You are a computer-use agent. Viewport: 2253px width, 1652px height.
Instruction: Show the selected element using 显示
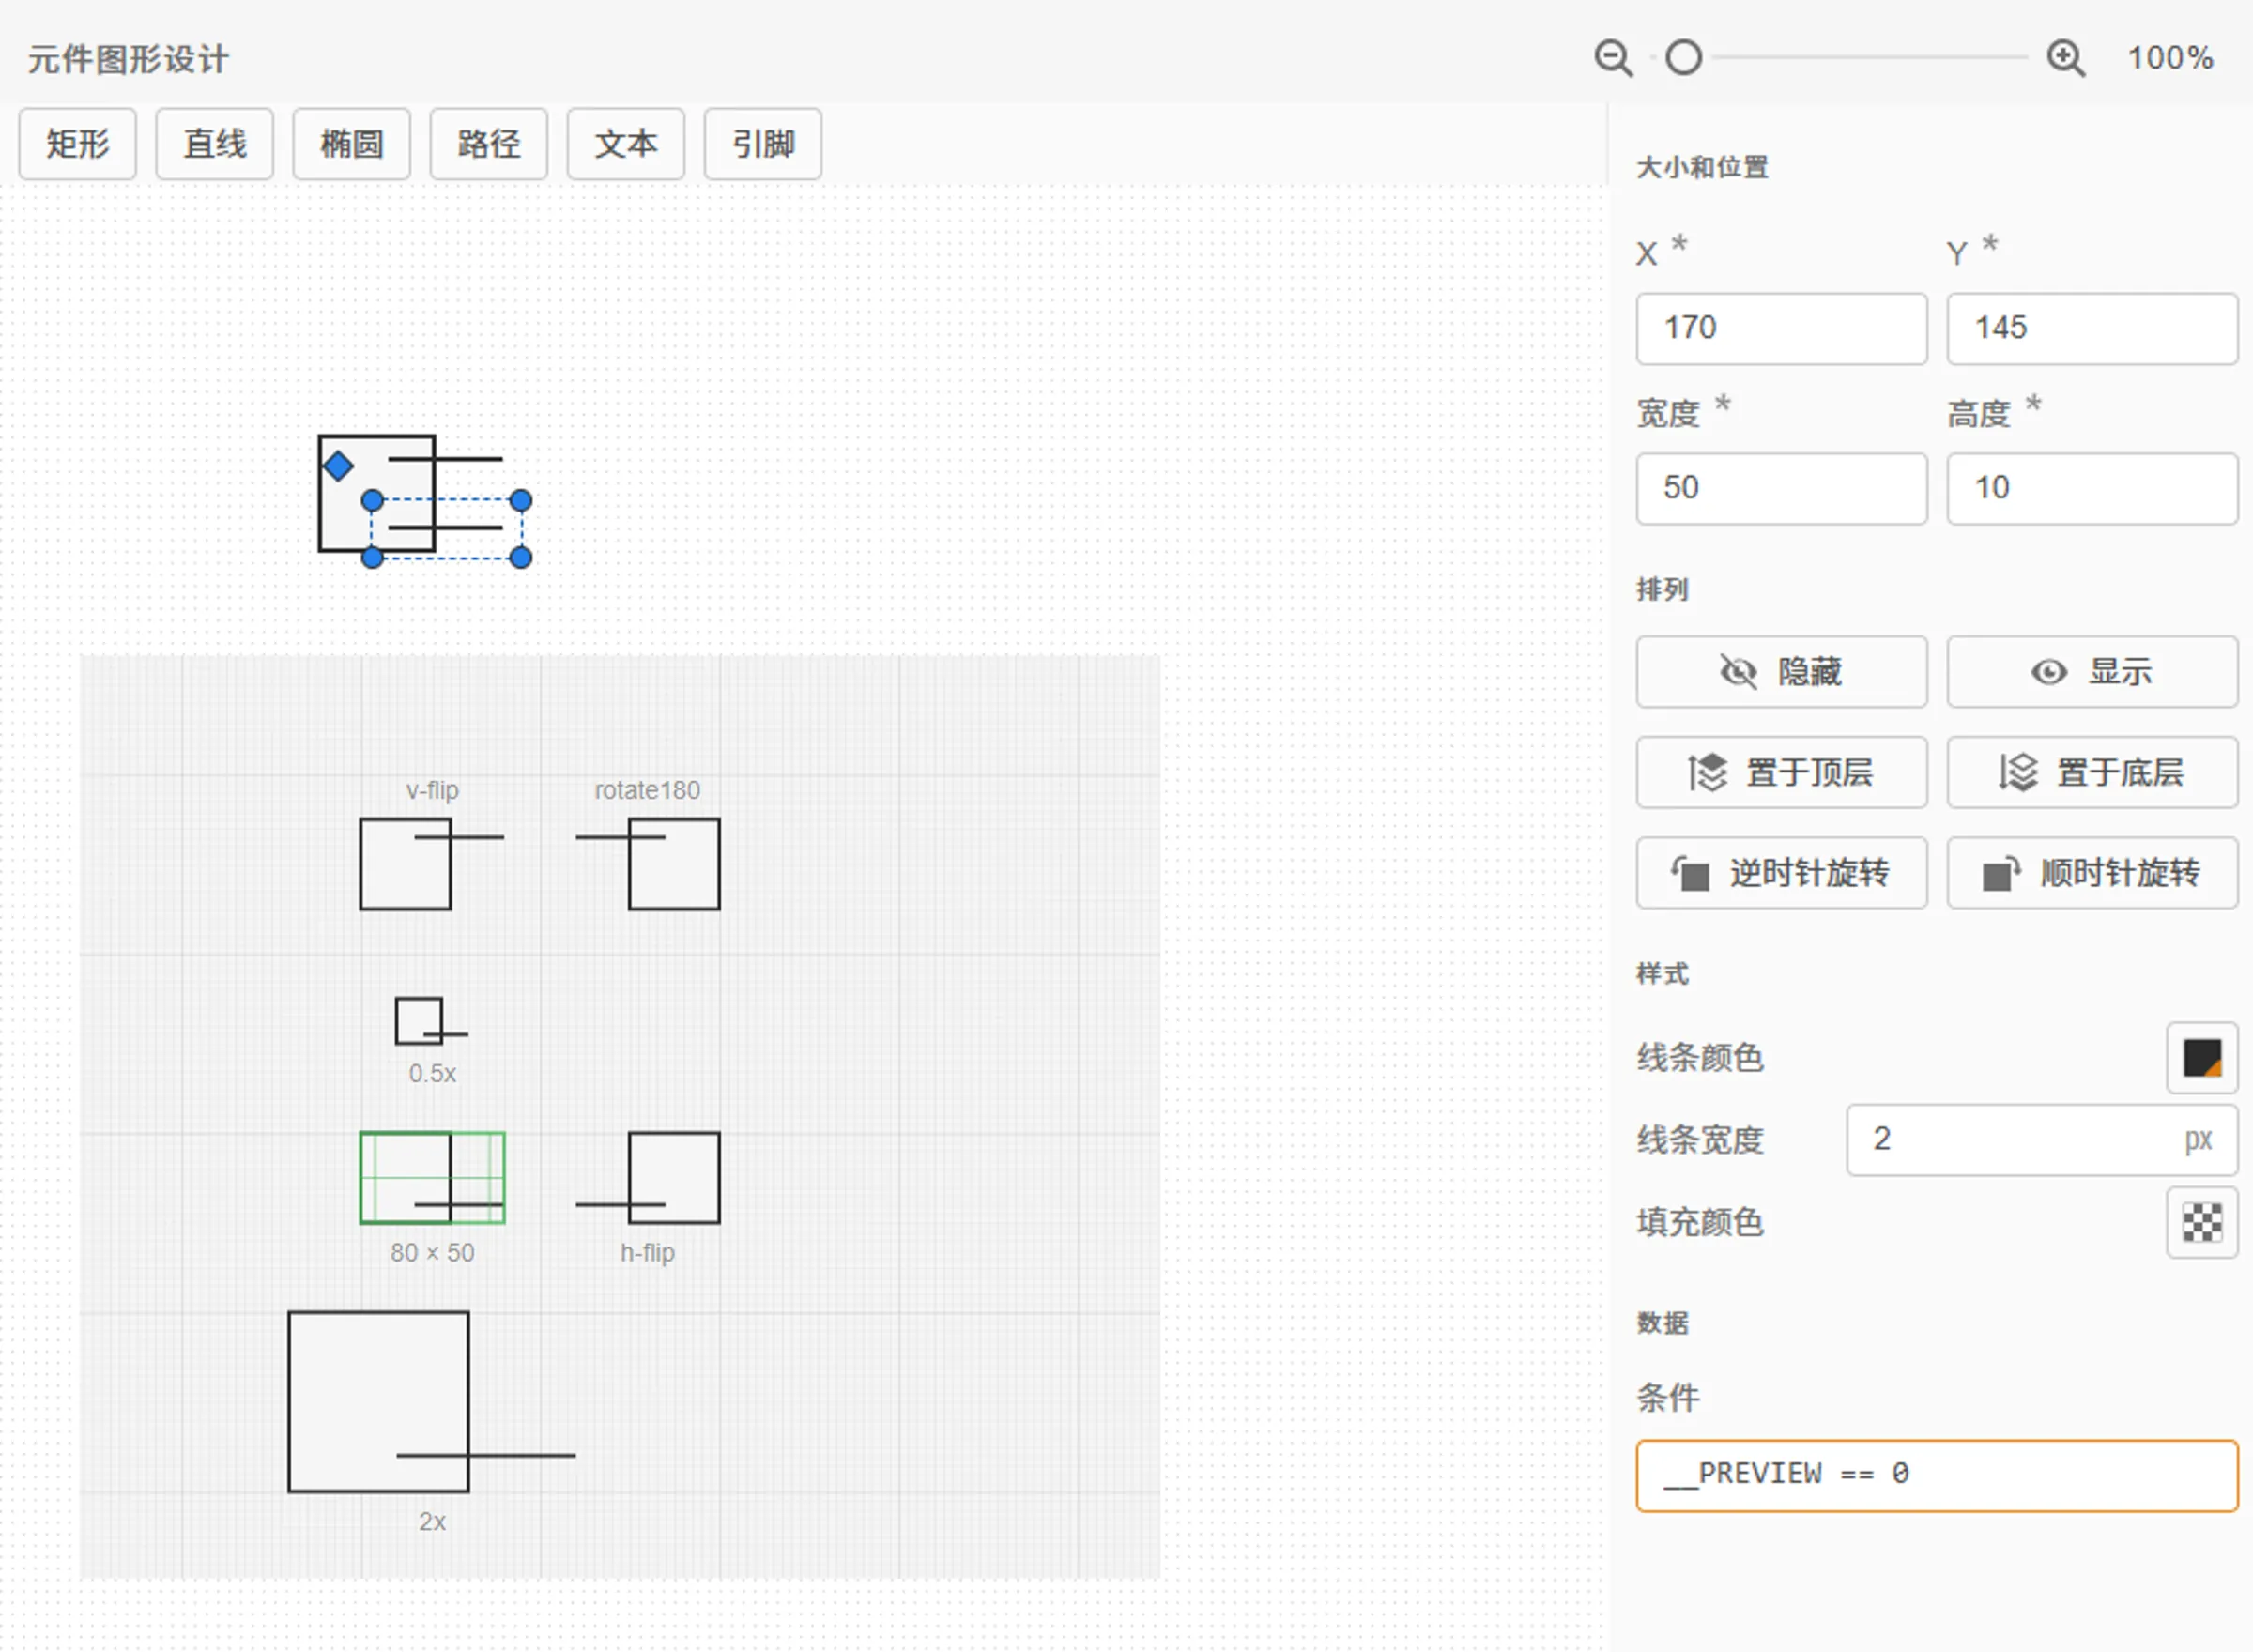coord(2091,672)
